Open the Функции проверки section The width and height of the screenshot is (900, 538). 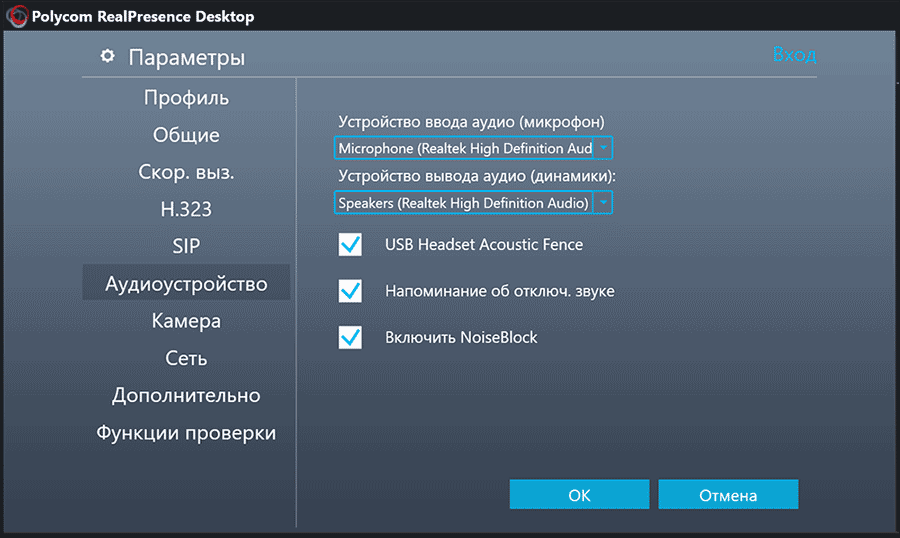click(186, 432)
